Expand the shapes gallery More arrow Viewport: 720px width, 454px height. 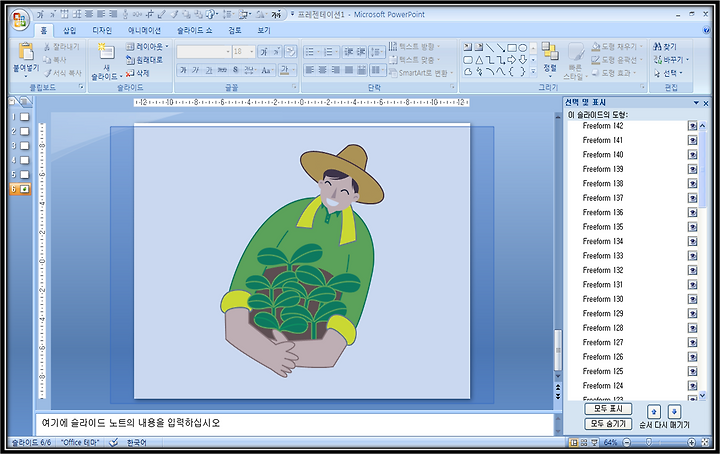click(x=533, y=72)
